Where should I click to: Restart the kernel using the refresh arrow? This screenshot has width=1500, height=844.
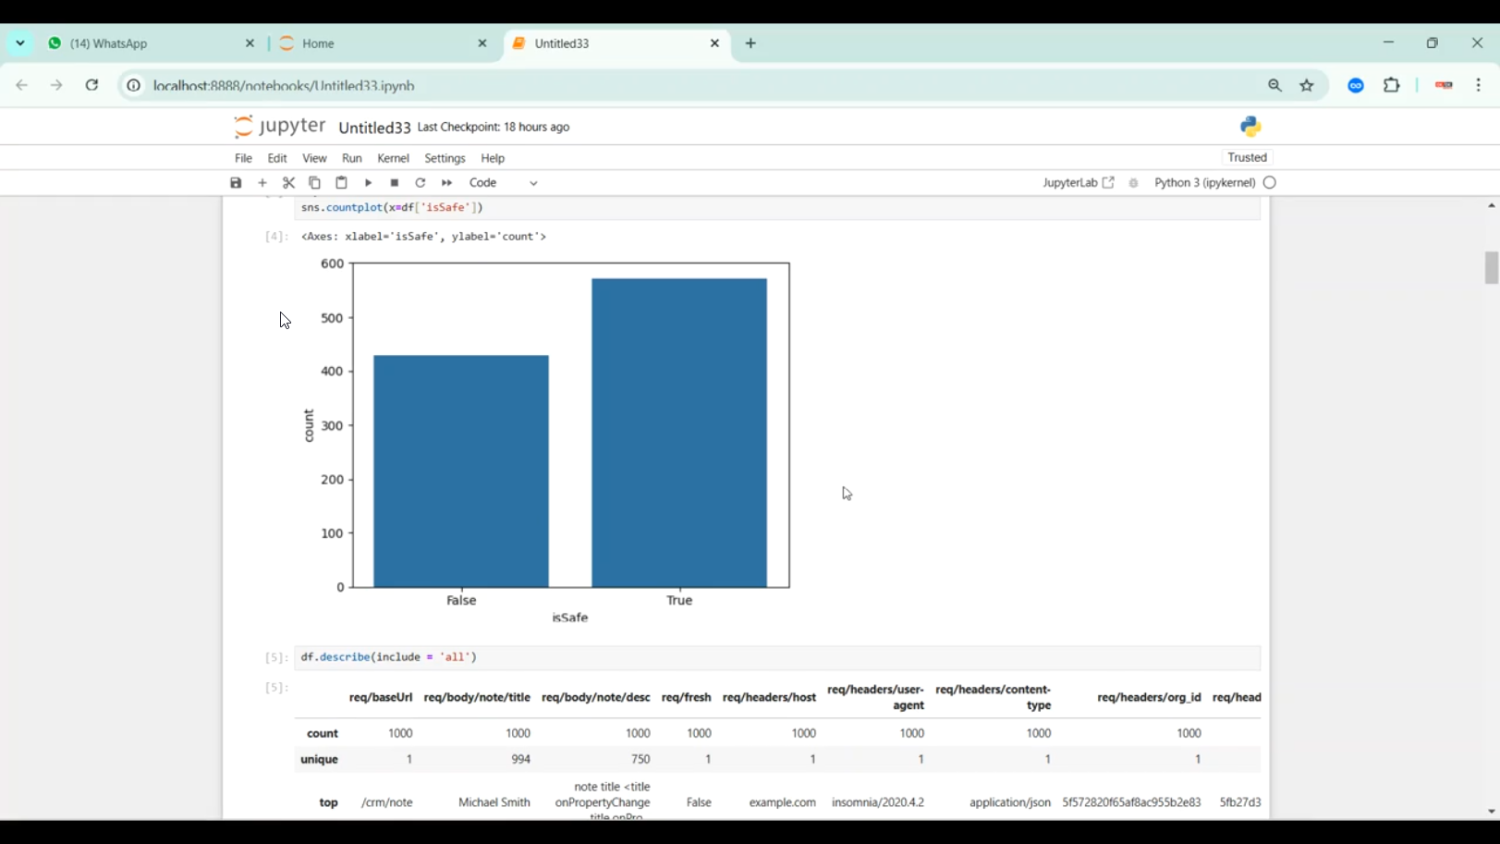coord(420,183)
